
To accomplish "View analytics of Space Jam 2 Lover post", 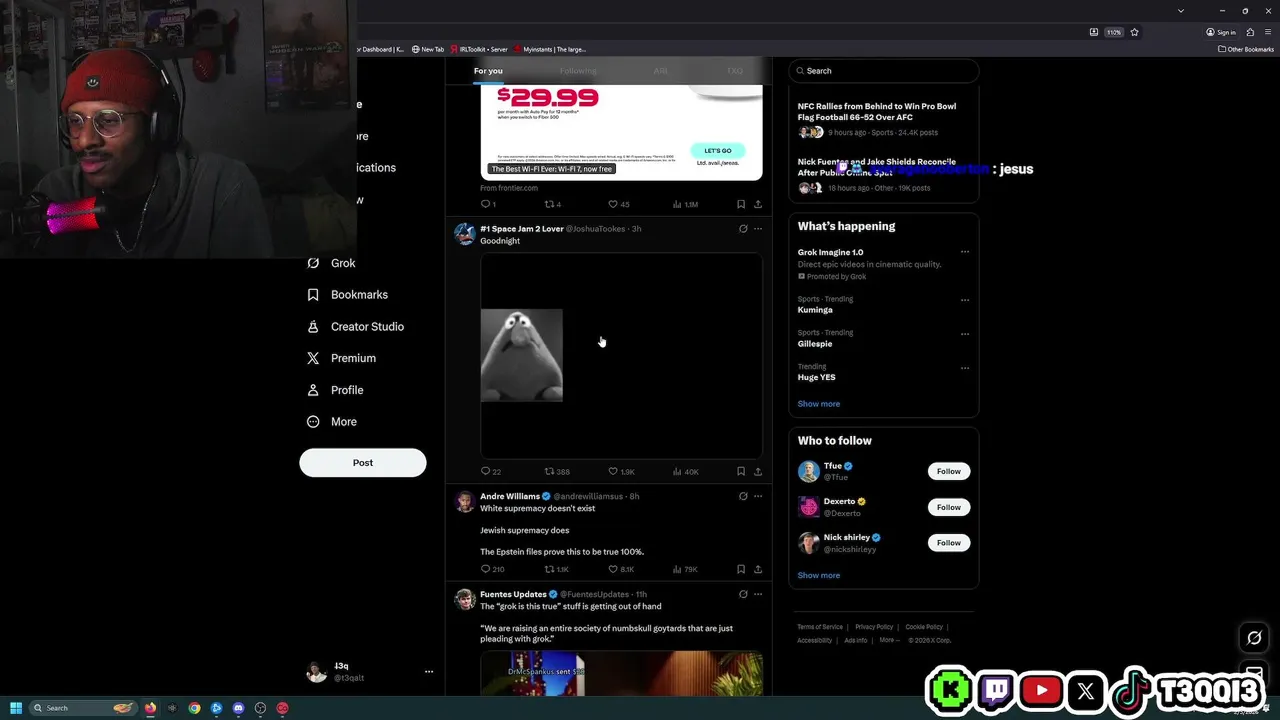I will click(684, 471).
